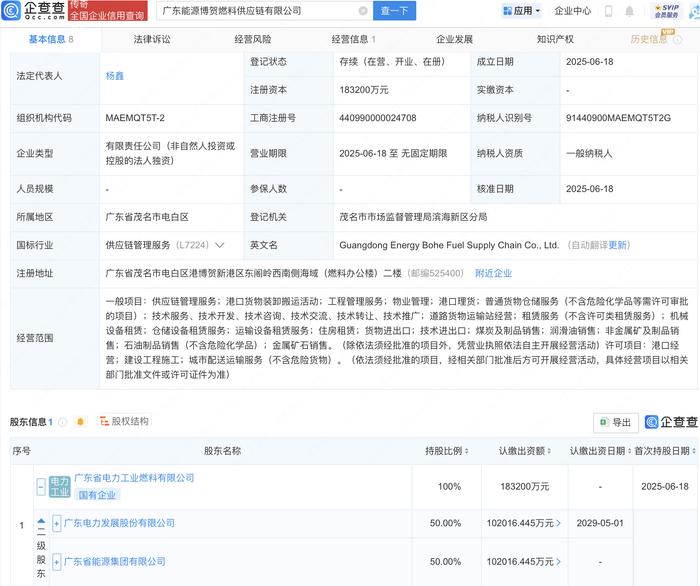Open legal representative 杨鑫 link
700x586 pixels.
(115, 76)
